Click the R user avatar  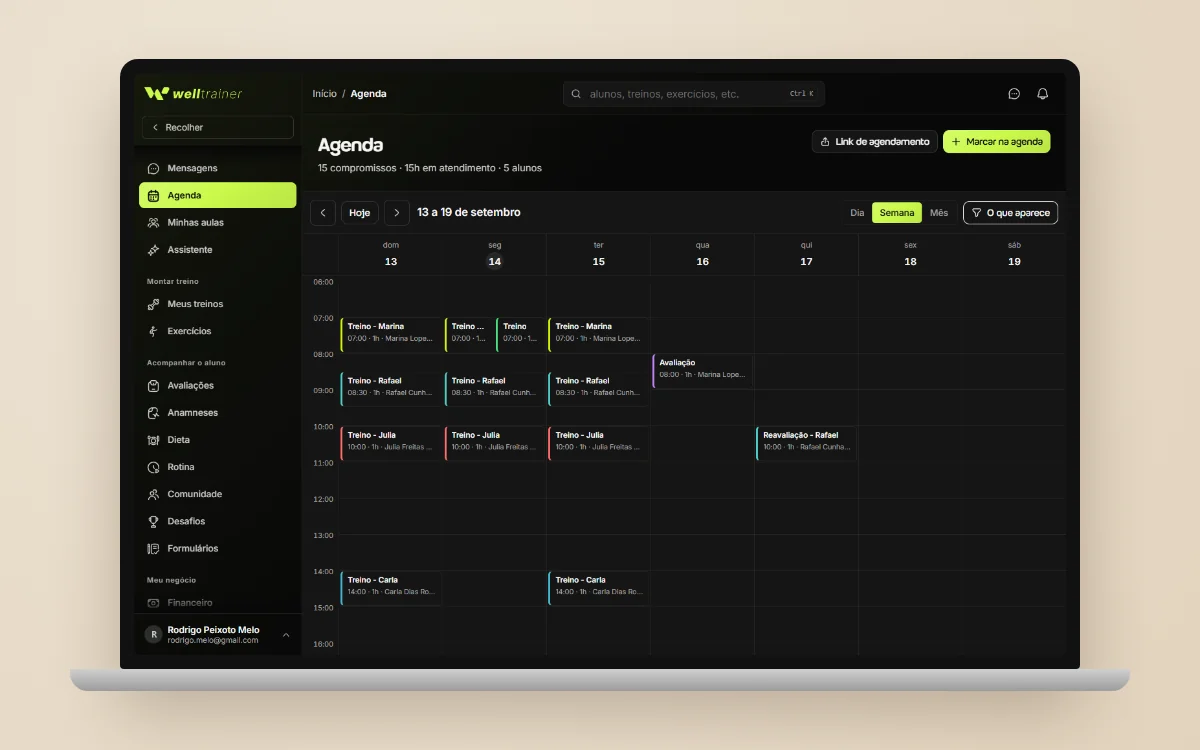pyautogui.click(x=153, y=634)
